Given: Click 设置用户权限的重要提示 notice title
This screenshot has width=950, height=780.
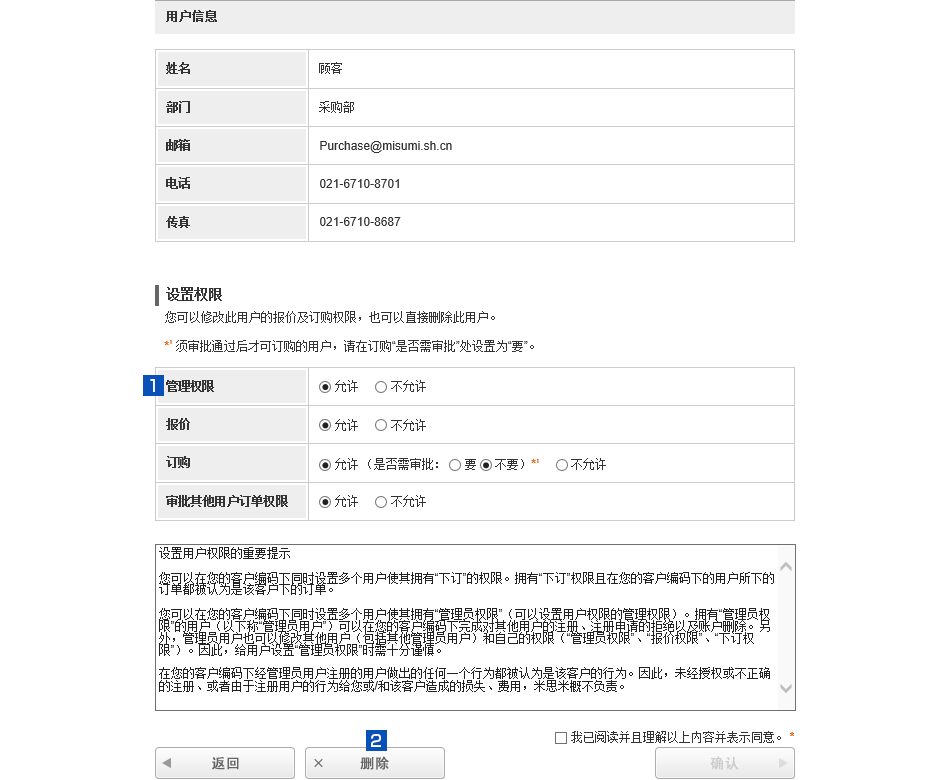Looking at the screenshot, I should coord(225,553).
